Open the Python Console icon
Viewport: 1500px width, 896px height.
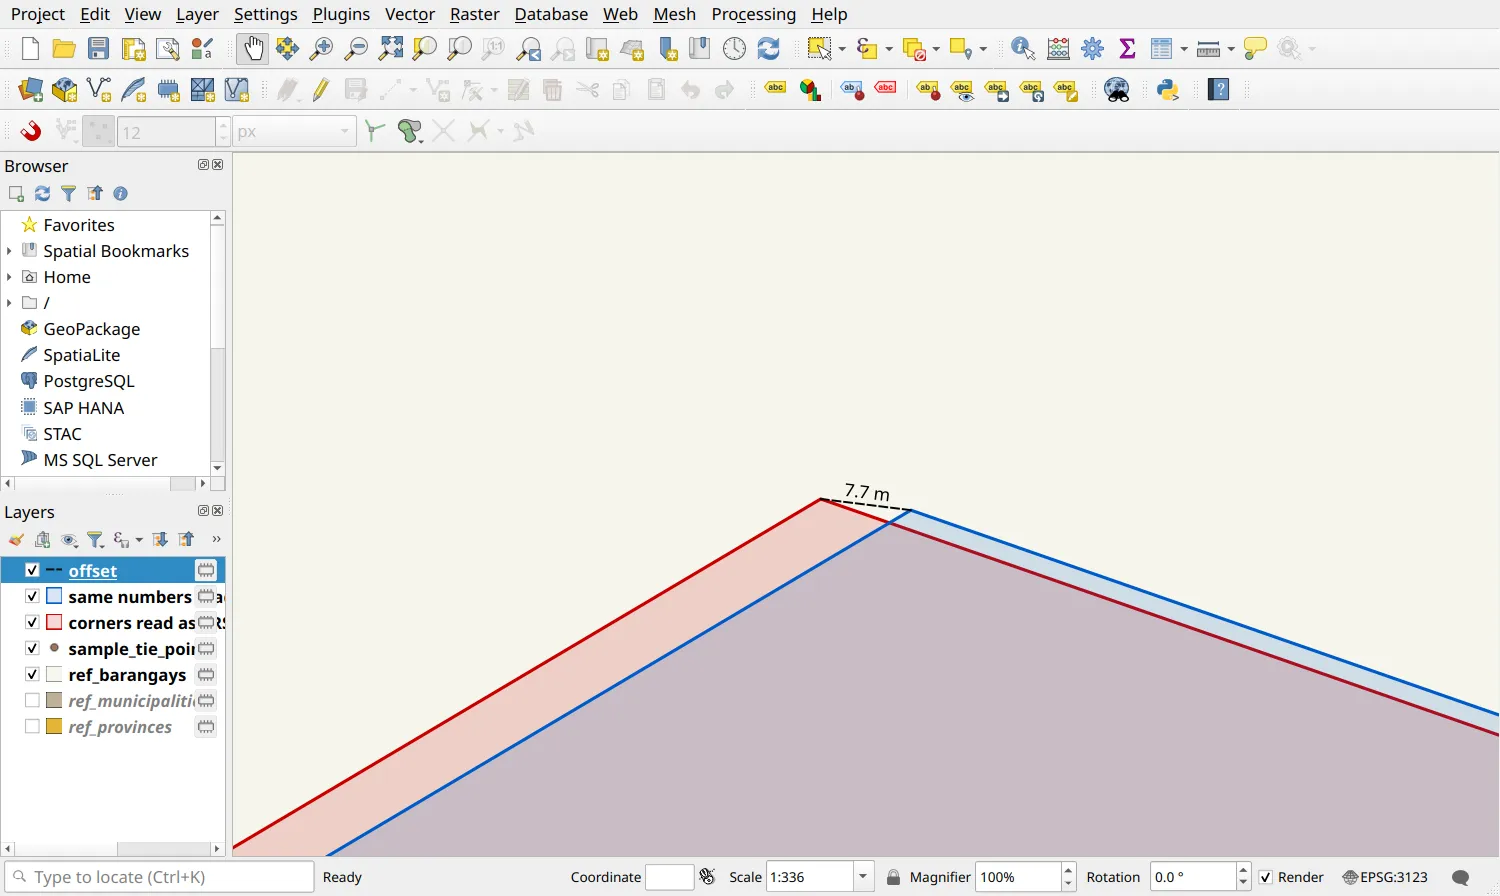(1167, 90)
